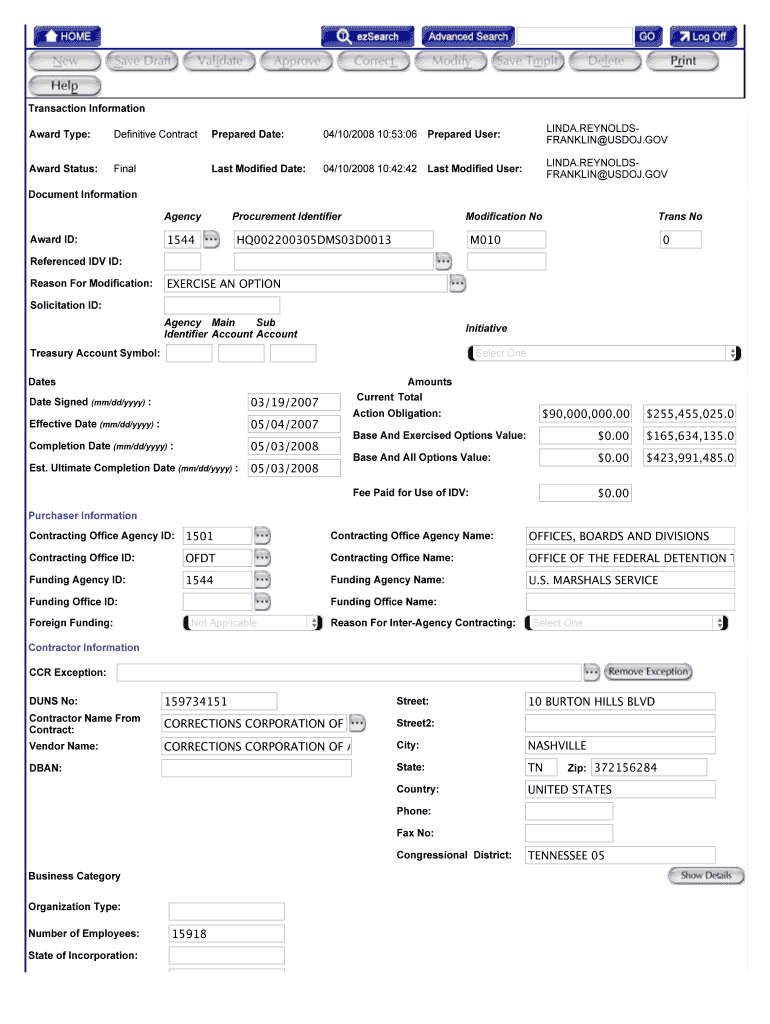Click the lookup icon for Referenced IDV ID

(443, 262)
